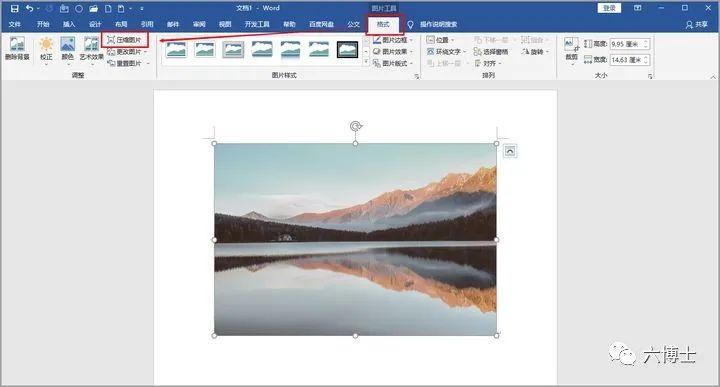
Task: Switch to 引用 references tab
Action: click(147, 24)
